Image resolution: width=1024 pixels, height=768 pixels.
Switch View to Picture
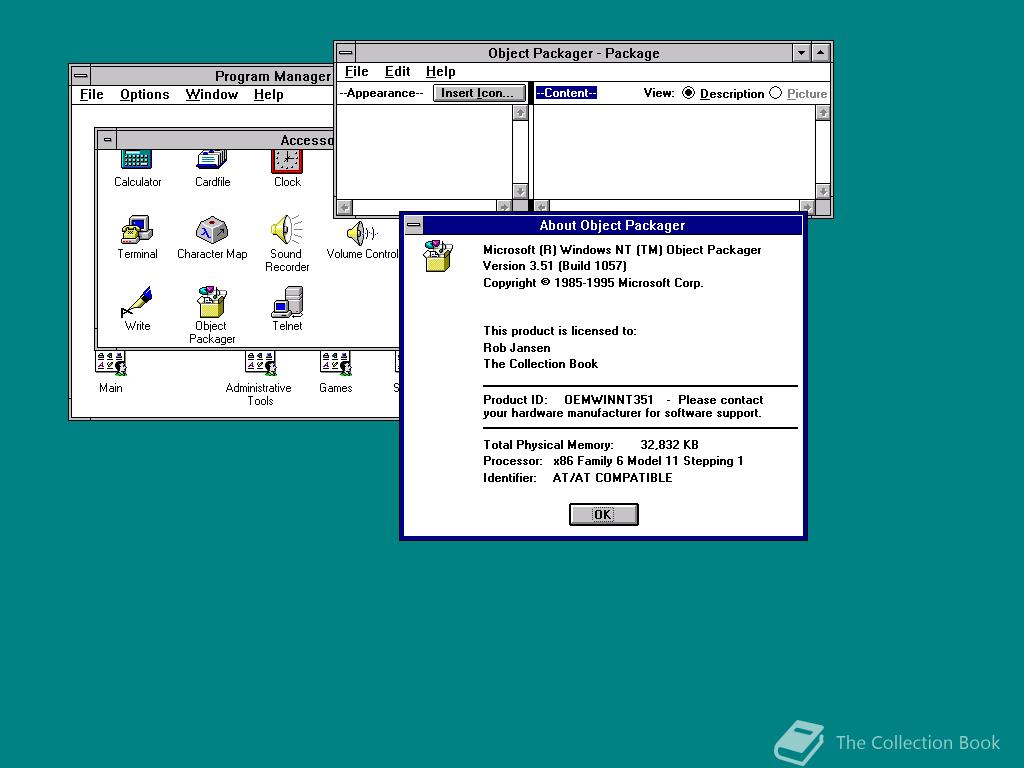(777, 93)
